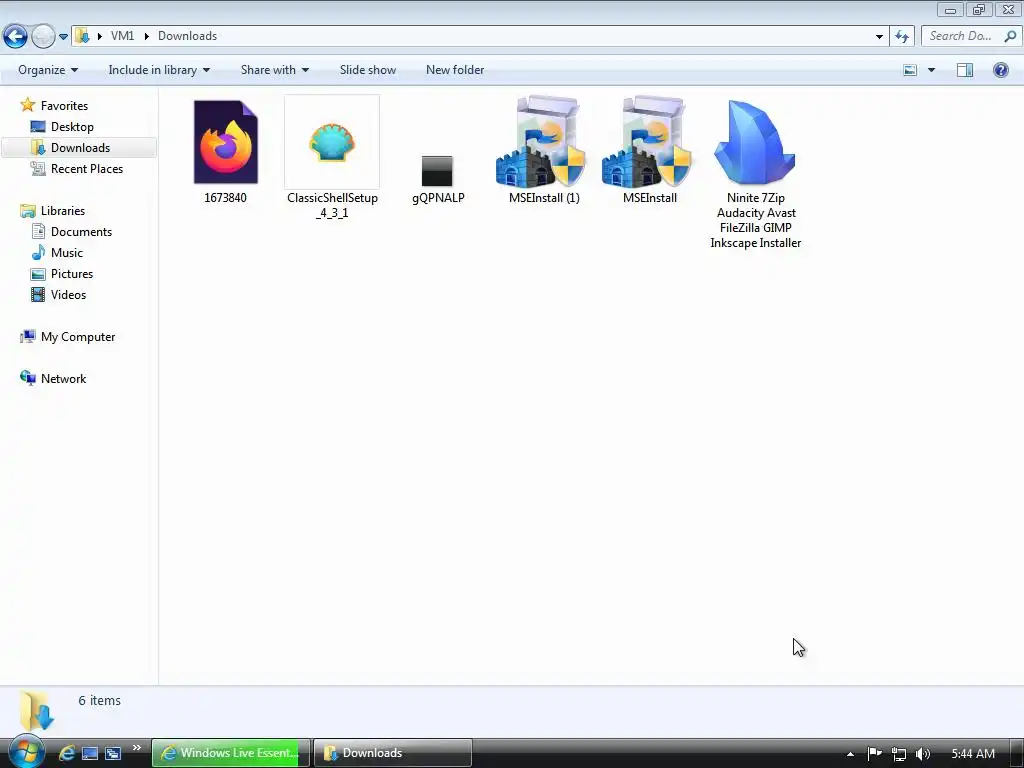Image resolution: width=1024 pixels, height=768 pixels.
Task: Open Network in the navigation pane
Action: [63, 379]
